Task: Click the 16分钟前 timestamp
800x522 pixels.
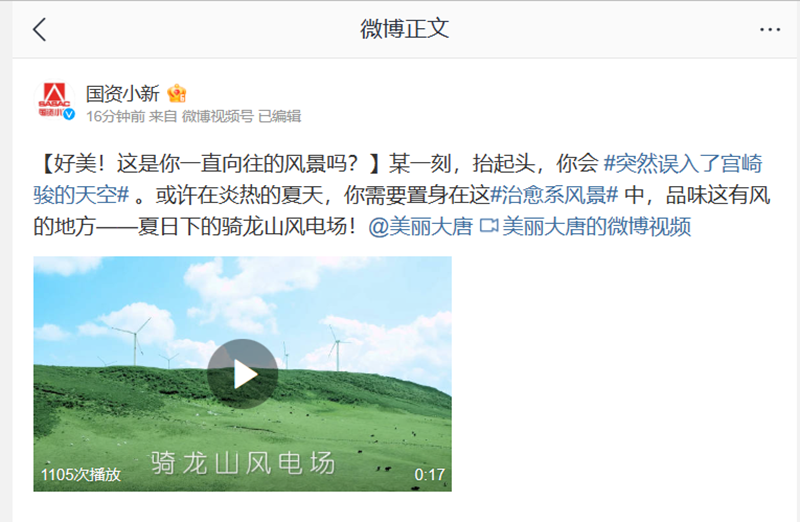Action: [x=116, y=116]
